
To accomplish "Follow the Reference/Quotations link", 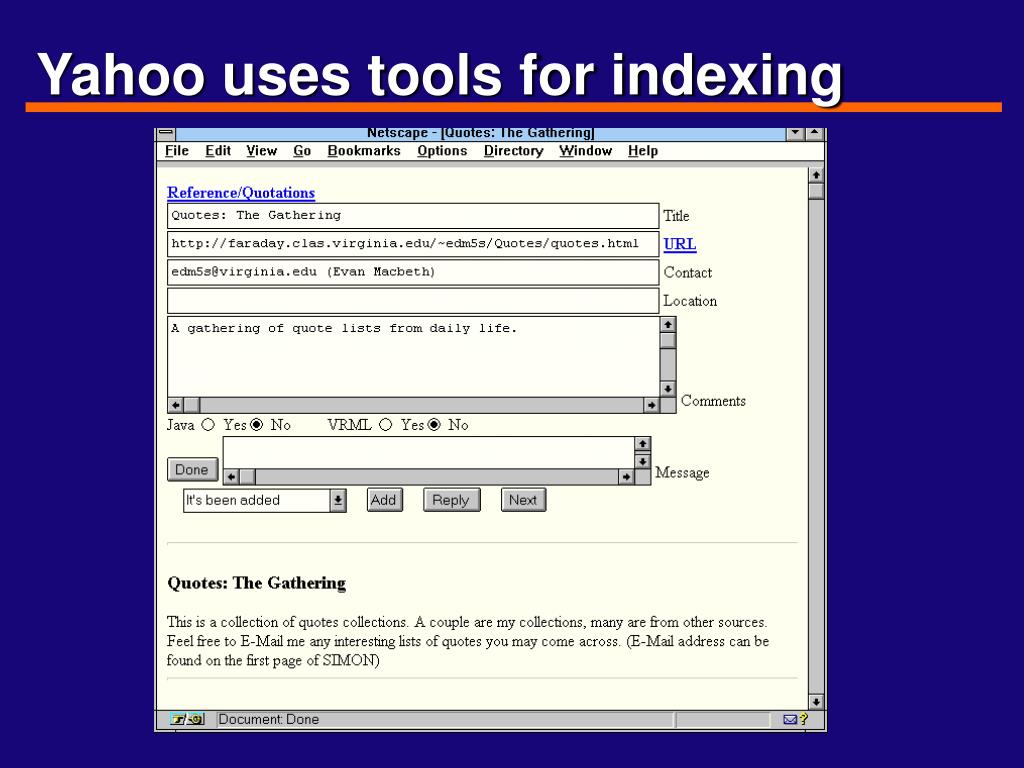I will [240, 193].
